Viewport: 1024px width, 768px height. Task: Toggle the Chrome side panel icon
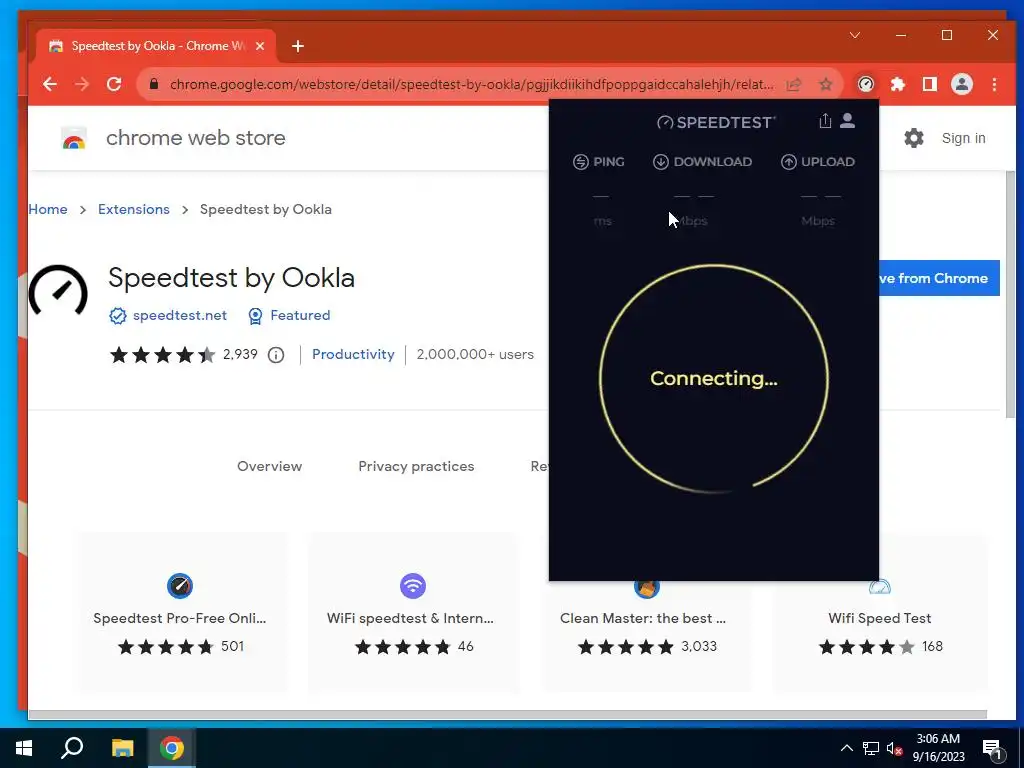coord(930,84)
